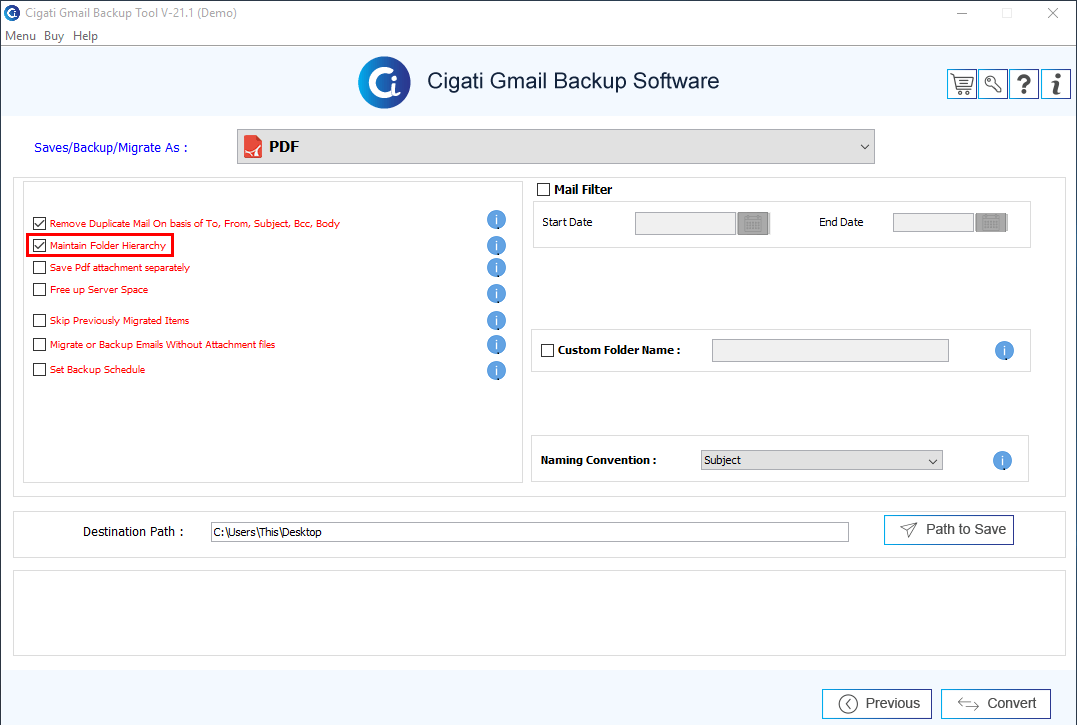Enable the Mail Filter checkbox
1077x725 pixels.
tap(543, 189)
